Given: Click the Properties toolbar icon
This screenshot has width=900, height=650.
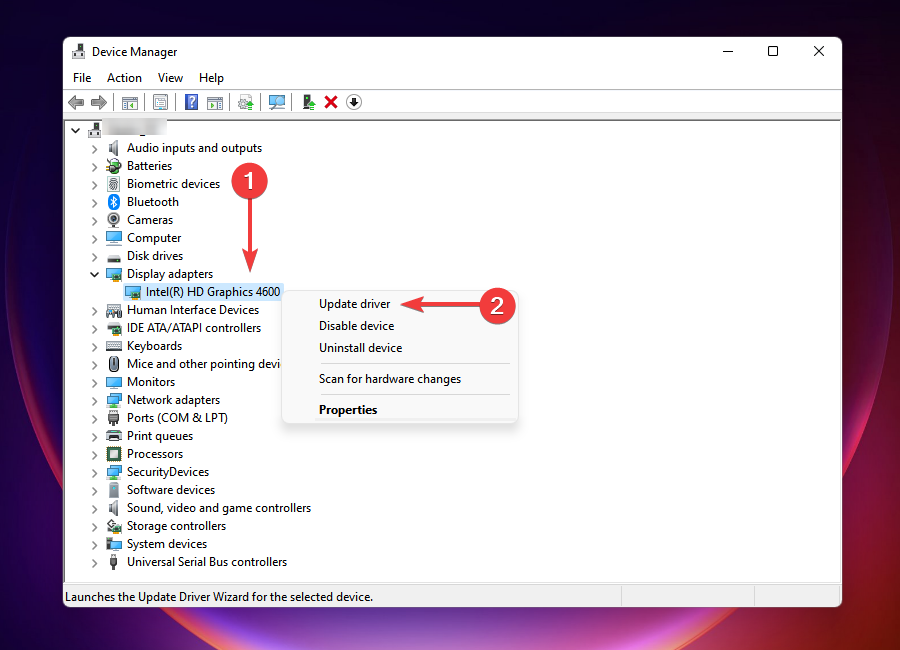Looking at the screenshot, I should pyautogui.click(x=160, y=103).
